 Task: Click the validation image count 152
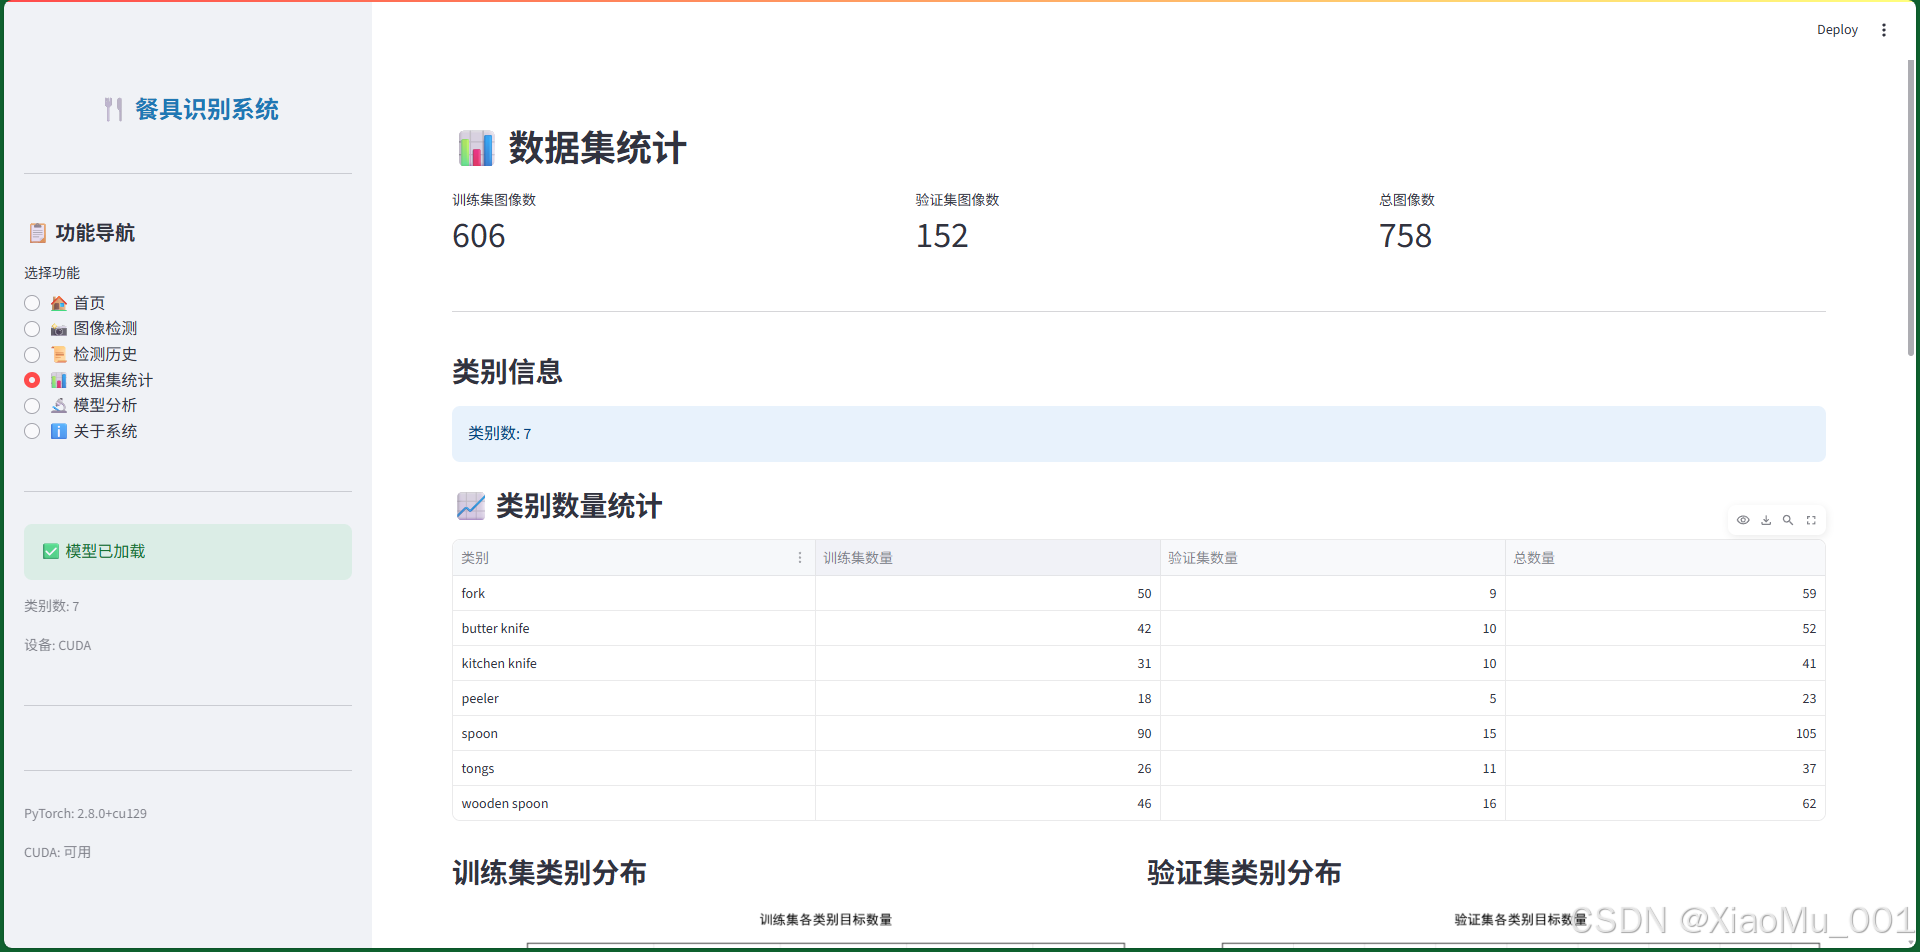click(942, 236)
